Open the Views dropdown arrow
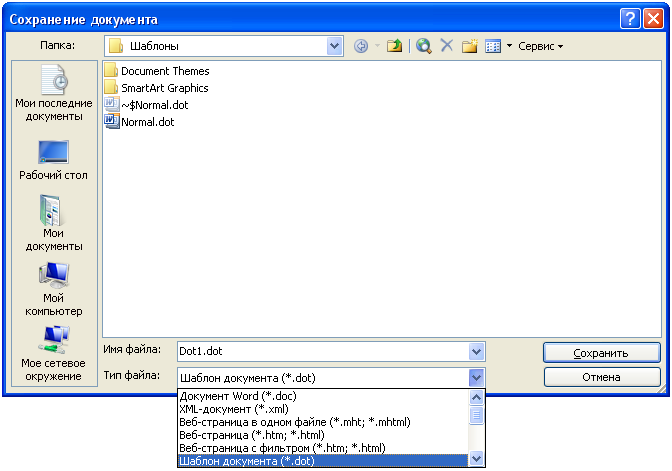Screen dimensions: 672x471 pyautogui.click(x=509, y=46)
